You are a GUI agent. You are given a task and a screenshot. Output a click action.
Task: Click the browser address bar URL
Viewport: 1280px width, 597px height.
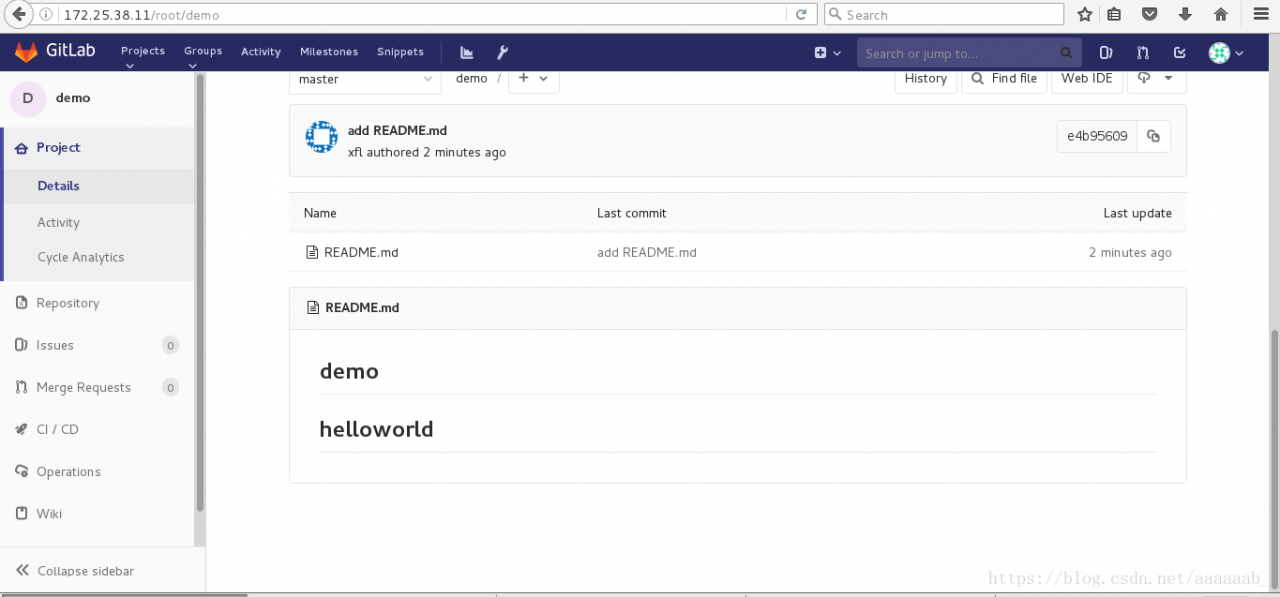click(141, 15)
